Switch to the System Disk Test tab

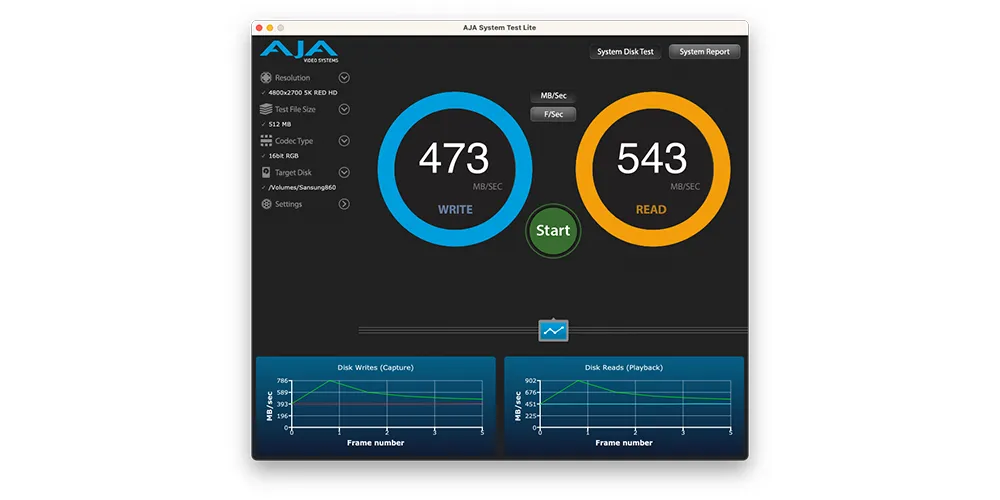click(x=625, y=52)
